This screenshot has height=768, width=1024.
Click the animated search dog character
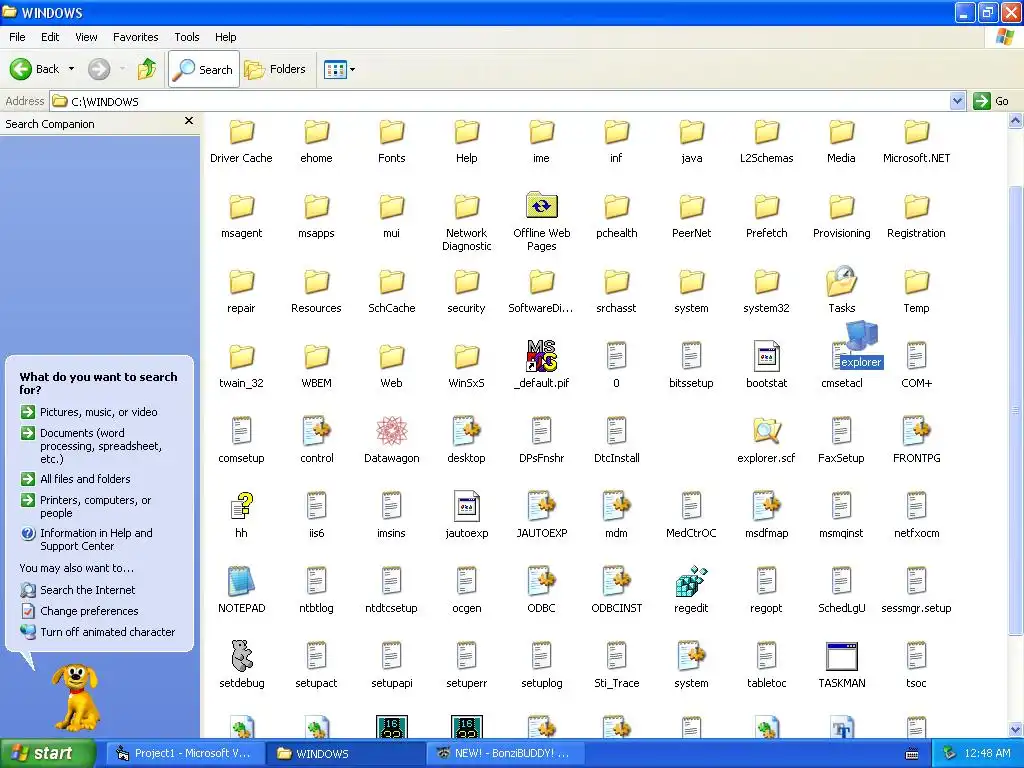(76, 696)
